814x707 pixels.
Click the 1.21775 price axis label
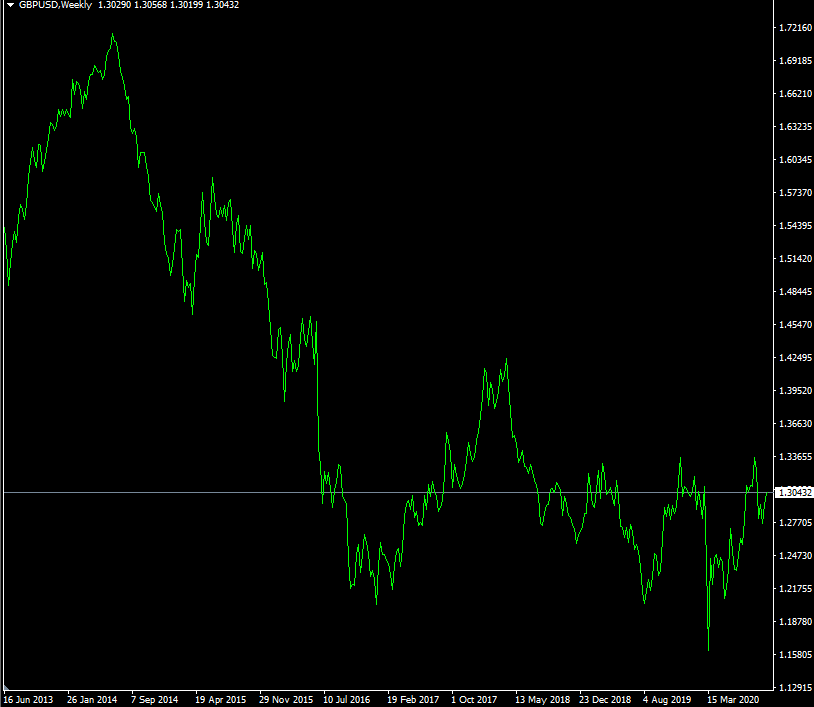click(x=794, y=589)
